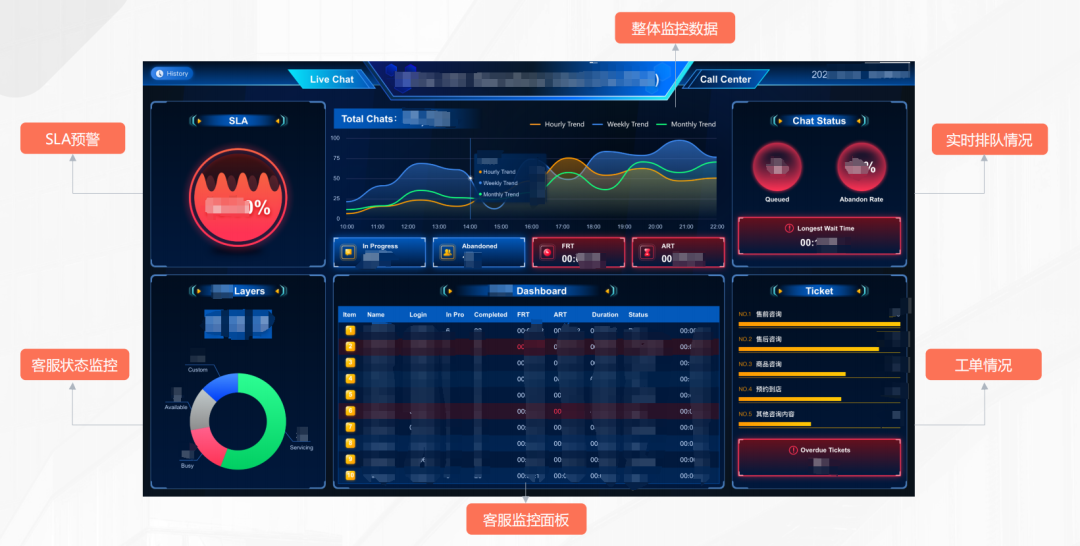This screenshot has width=1080, height=546.
Task: Click the FRT clock icon
Action: pyautogui.click(x=548, y=253)
